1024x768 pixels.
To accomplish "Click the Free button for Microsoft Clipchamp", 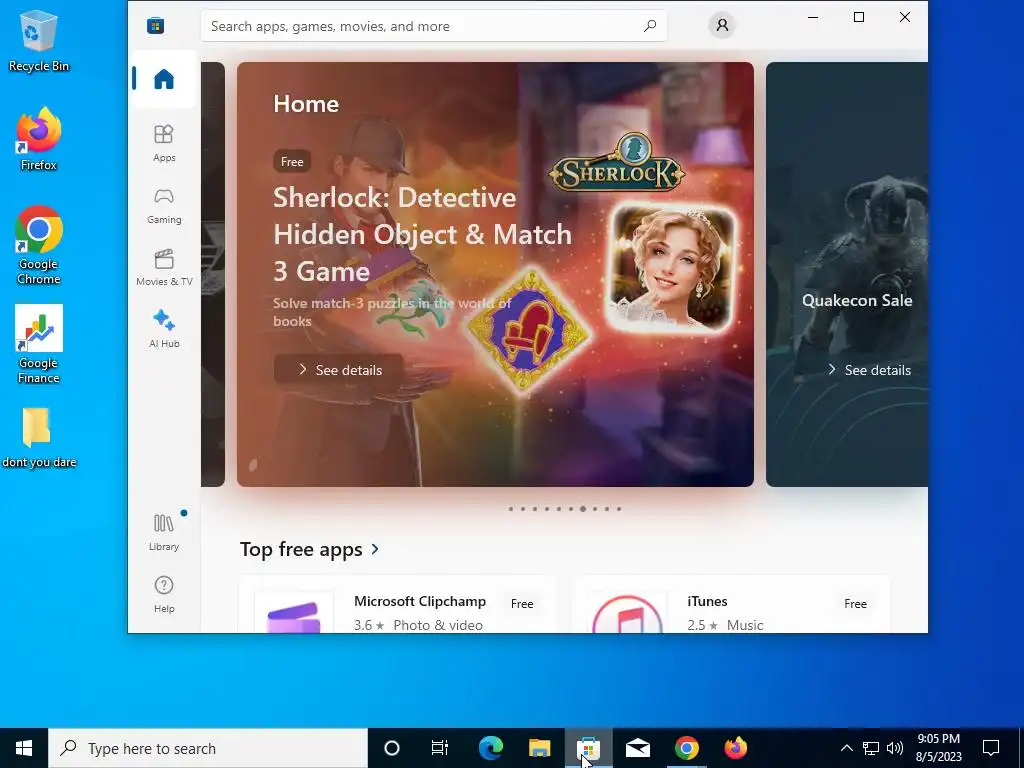I will point(522,603).
